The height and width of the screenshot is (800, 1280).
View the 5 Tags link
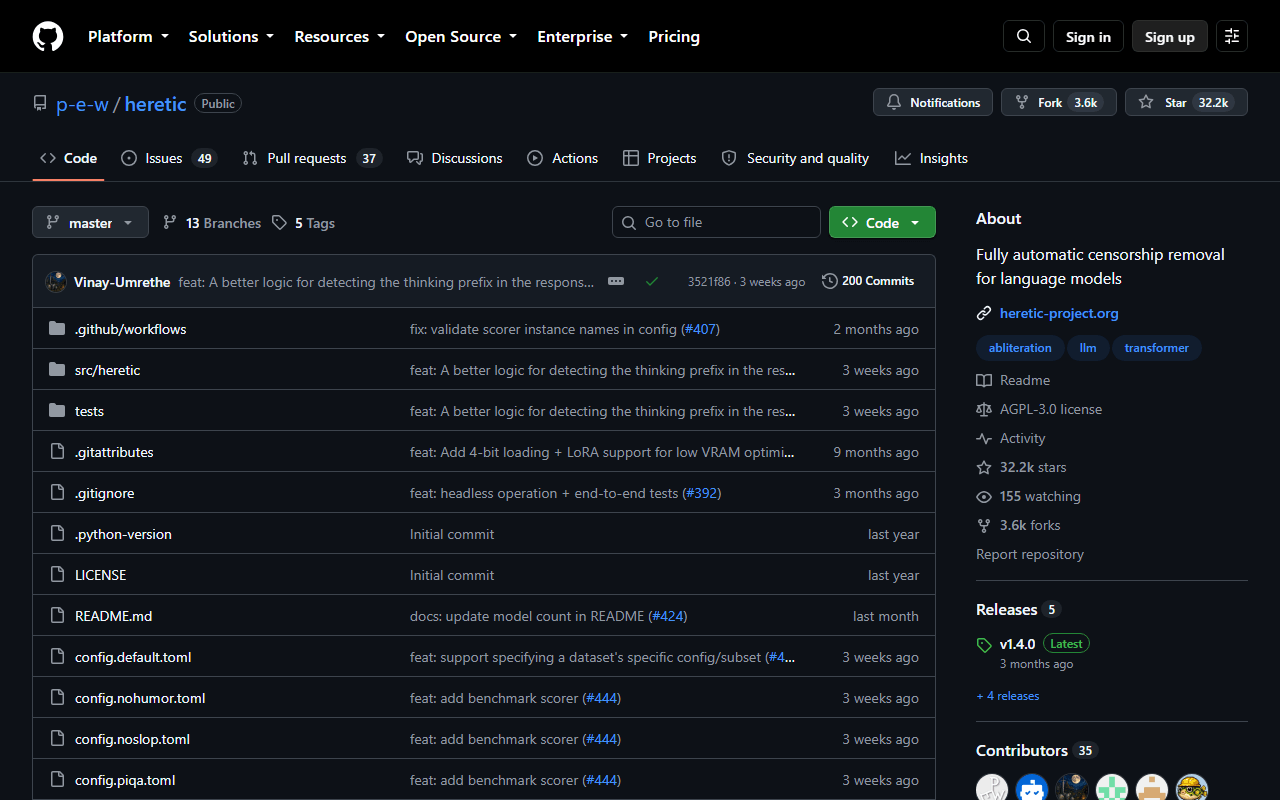pos(304,223)
